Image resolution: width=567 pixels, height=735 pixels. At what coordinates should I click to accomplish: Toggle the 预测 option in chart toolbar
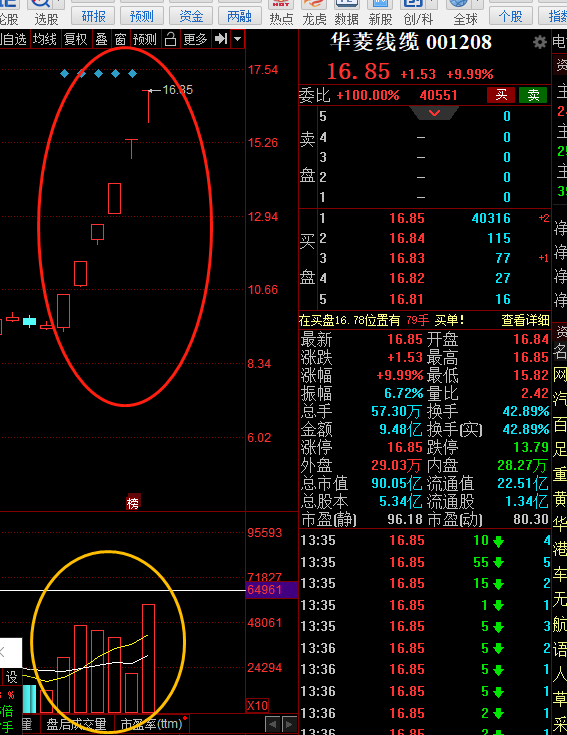coord(144,39)
